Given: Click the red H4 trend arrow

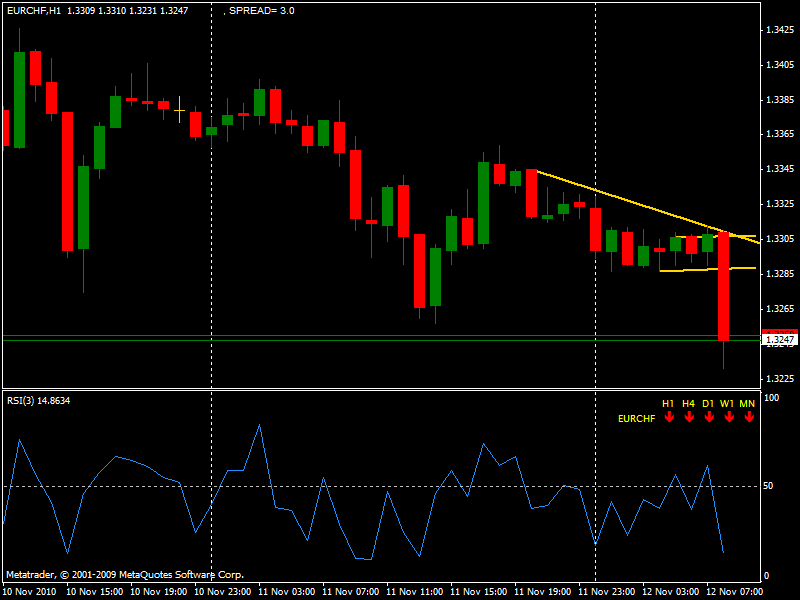Looking at the screenshot, I should pyautogui.click(x=688, y=416).
